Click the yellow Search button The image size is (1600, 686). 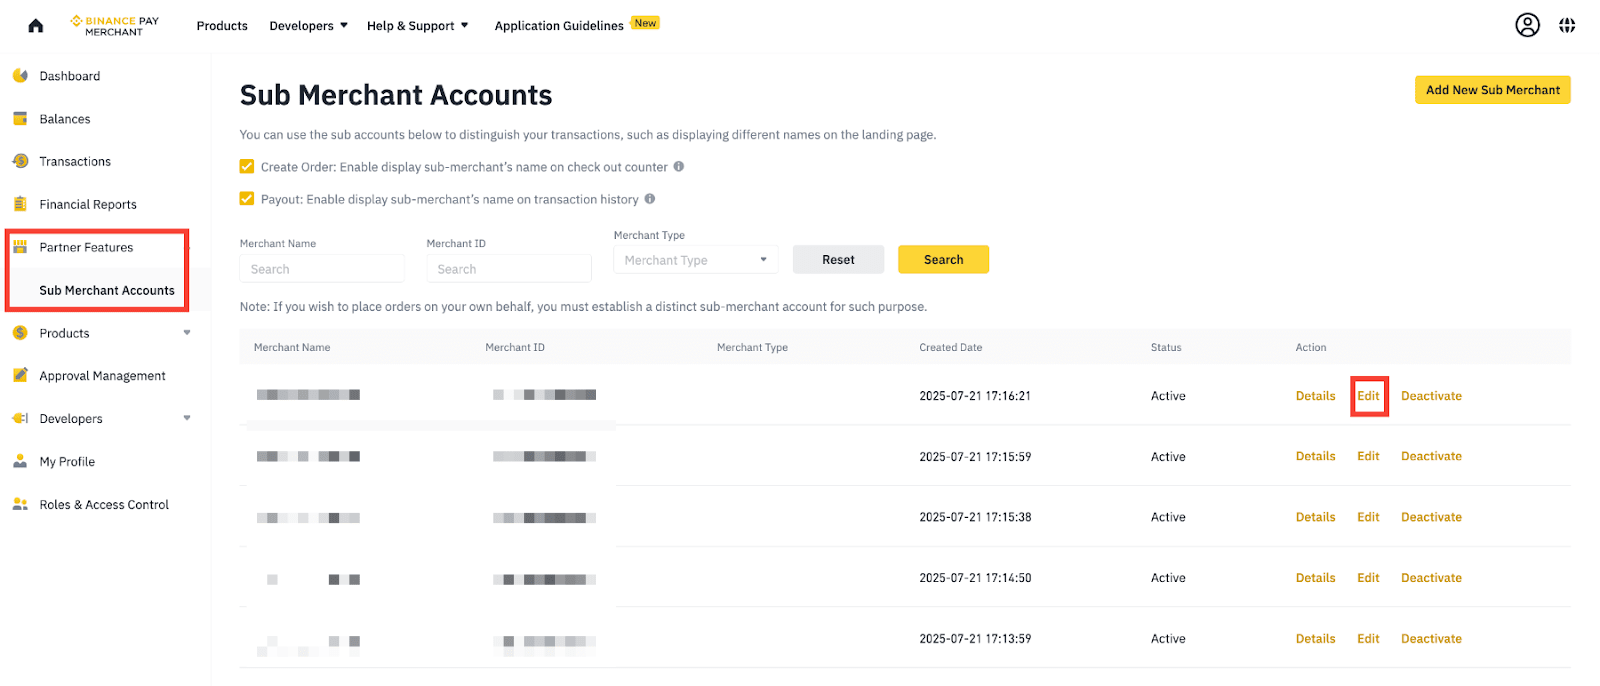click(x=943, y=260)
